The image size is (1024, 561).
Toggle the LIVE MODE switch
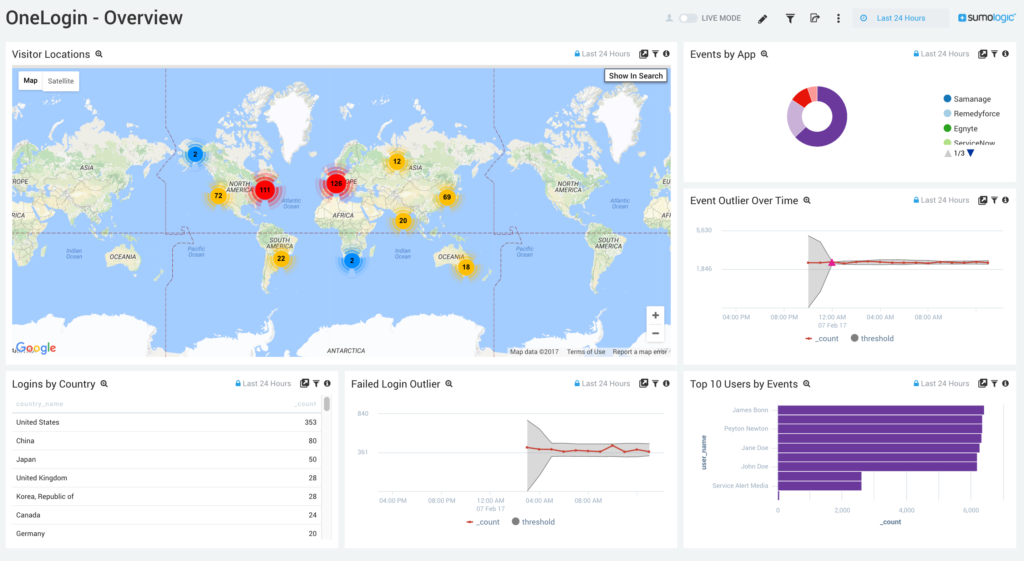coord(687,18)
